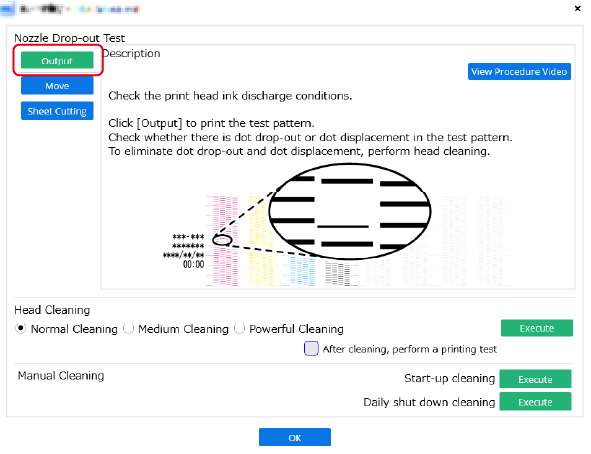
Task: Open the View Procedure Video link
Action: 519,72
